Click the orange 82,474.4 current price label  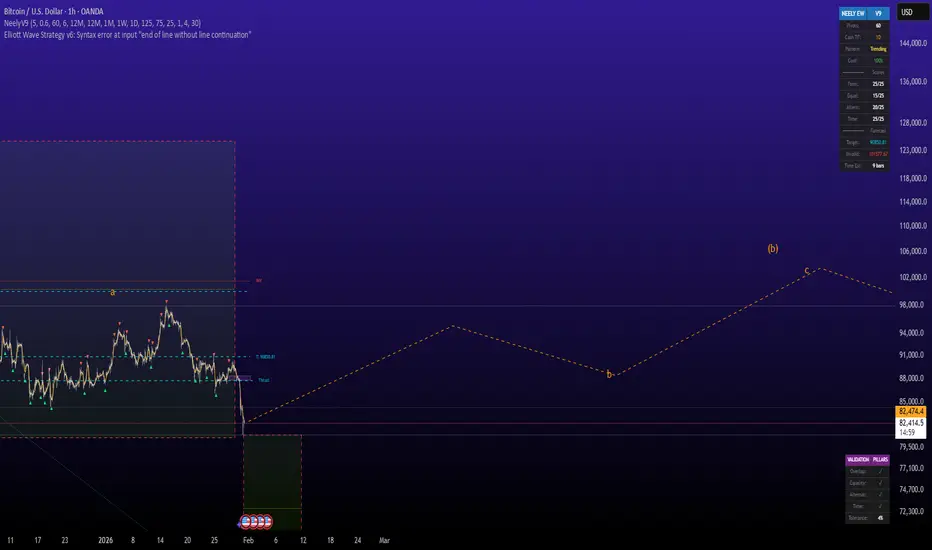coord(910,411)
